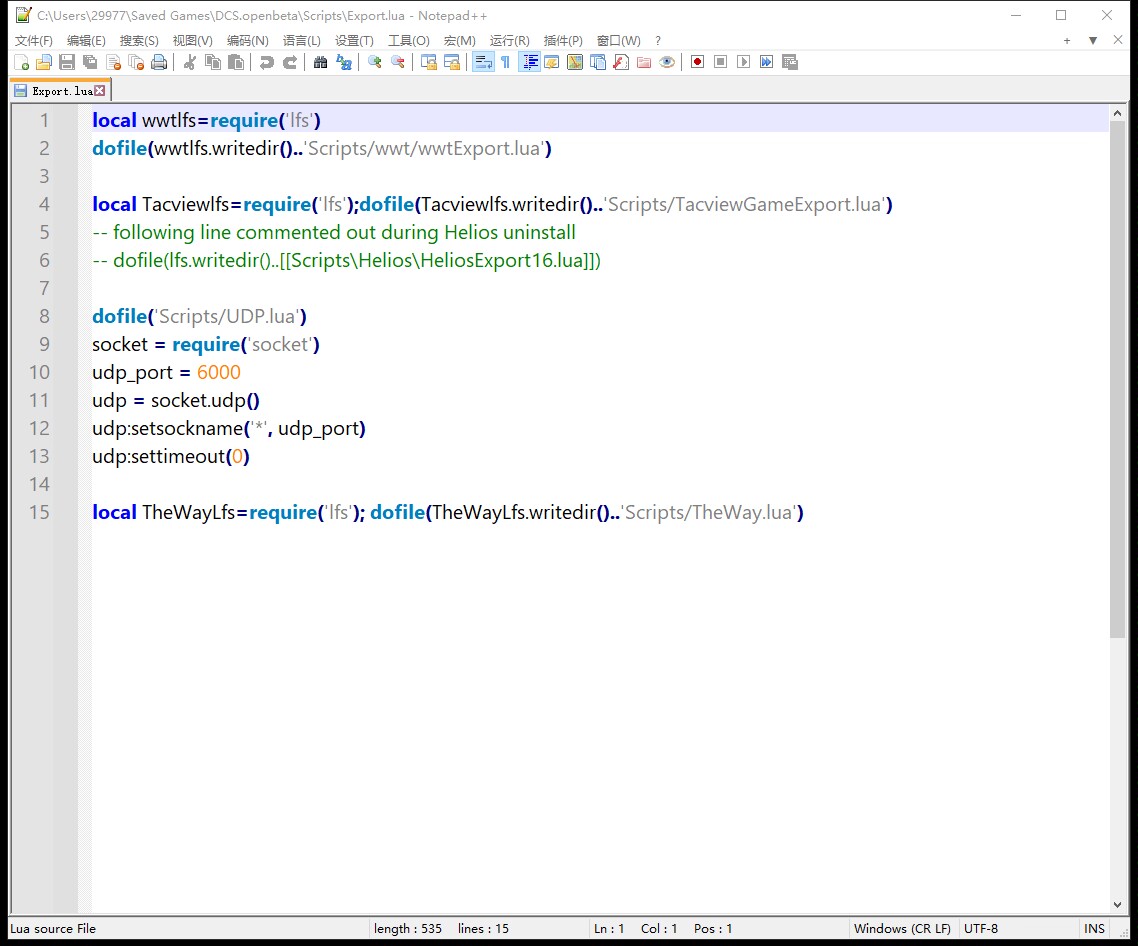
Task: Run macro multiple times via its toolbar icon
Action: (765, 62)
